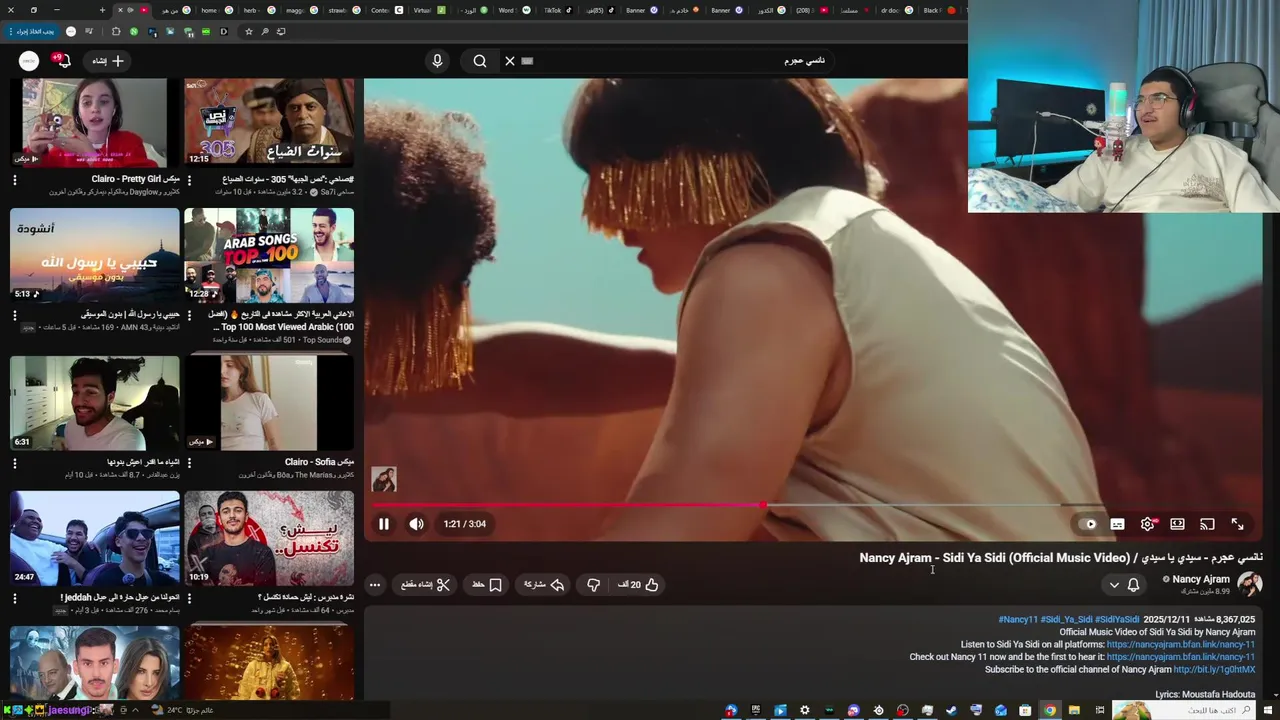Mute the video player volume
Screen dimensions: 1280x720
pos(416,524)
